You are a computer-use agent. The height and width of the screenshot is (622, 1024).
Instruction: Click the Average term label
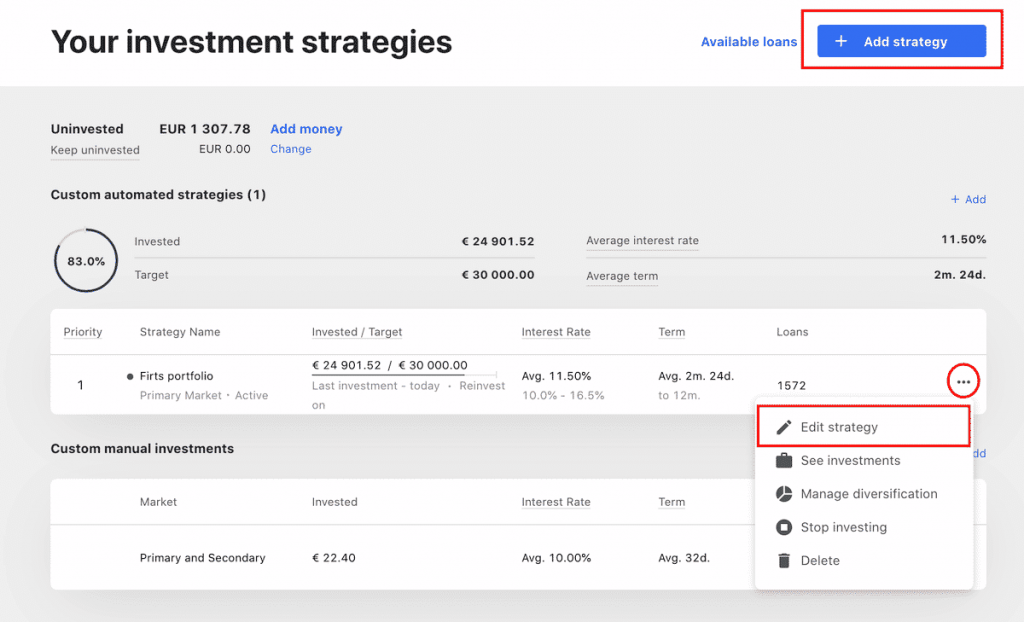coord(622,276)
